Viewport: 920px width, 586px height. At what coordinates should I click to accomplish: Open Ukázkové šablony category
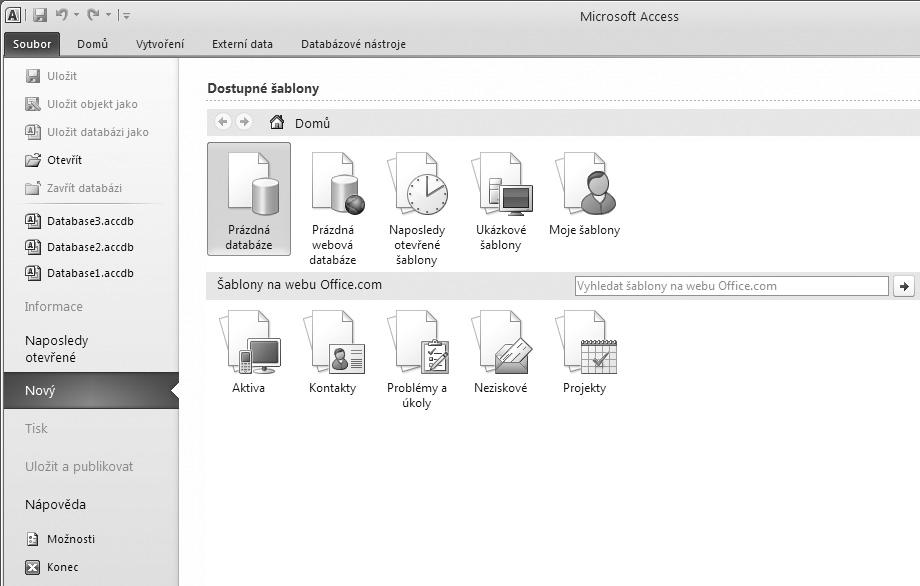point(500,199)
